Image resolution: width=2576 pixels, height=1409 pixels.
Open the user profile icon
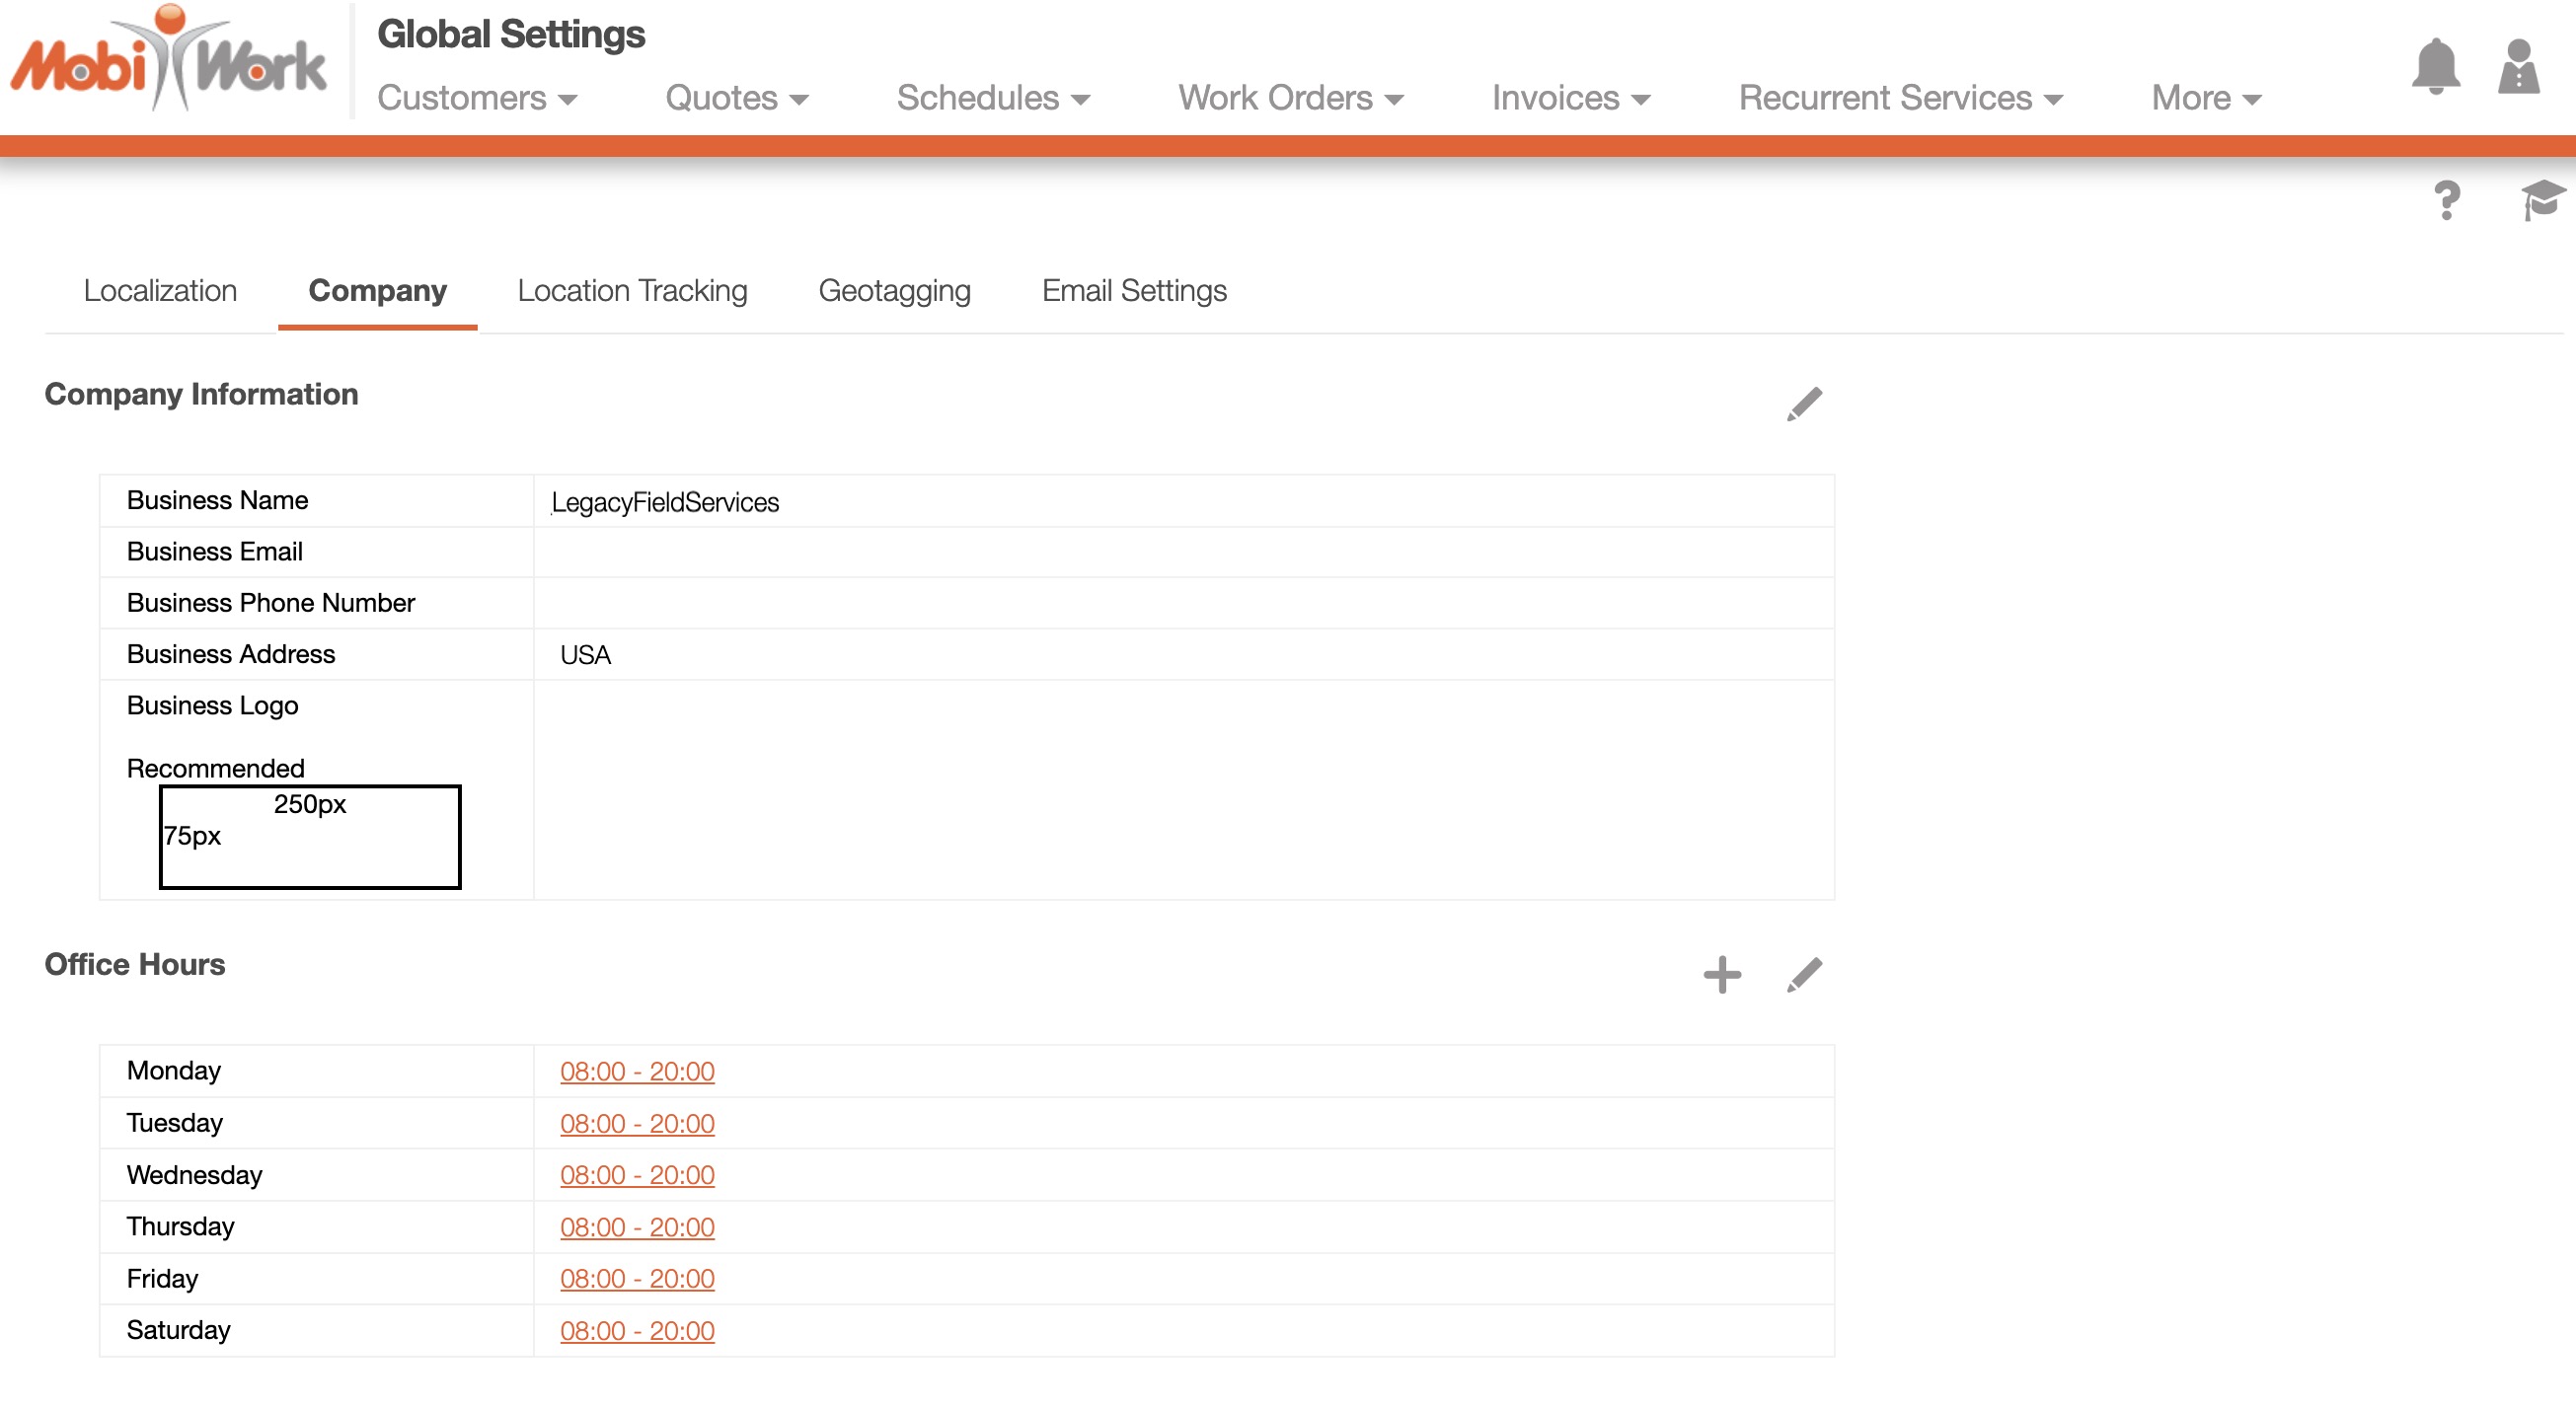click(x=2518, y=67)
